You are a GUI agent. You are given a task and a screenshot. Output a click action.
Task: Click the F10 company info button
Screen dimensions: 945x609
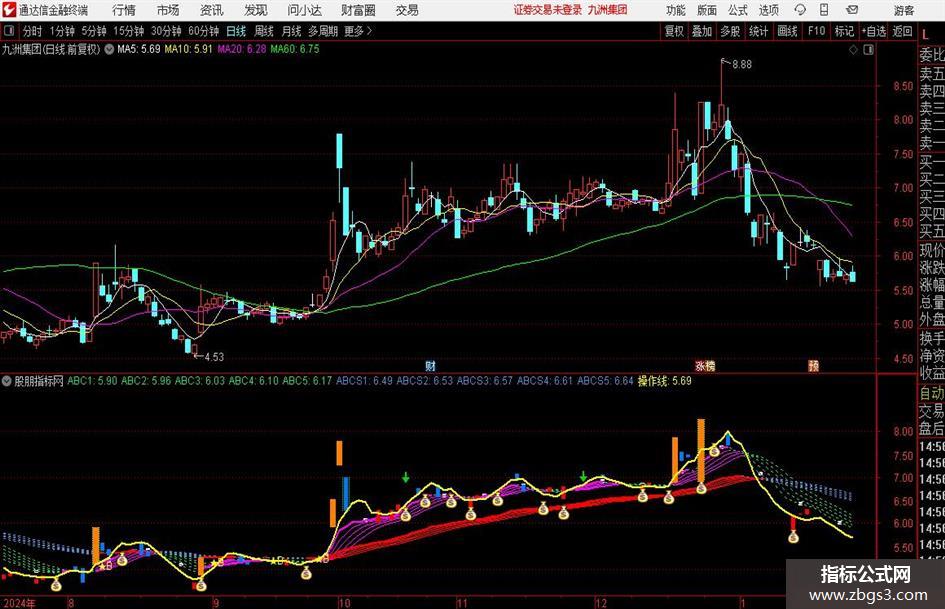(817, 31)
